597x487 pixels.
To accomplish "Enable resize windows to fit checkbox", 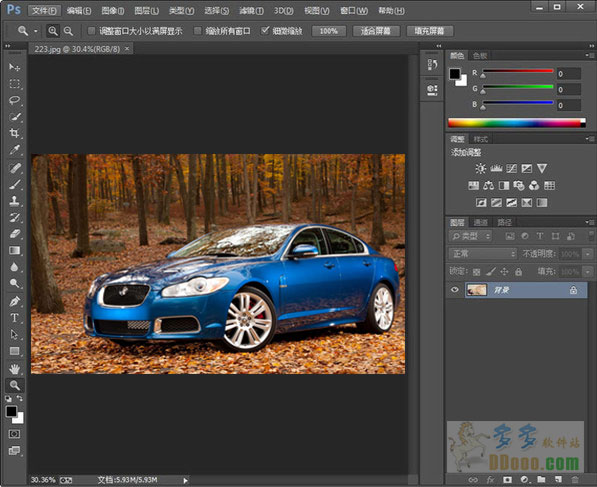I will (x=91, y=30).
